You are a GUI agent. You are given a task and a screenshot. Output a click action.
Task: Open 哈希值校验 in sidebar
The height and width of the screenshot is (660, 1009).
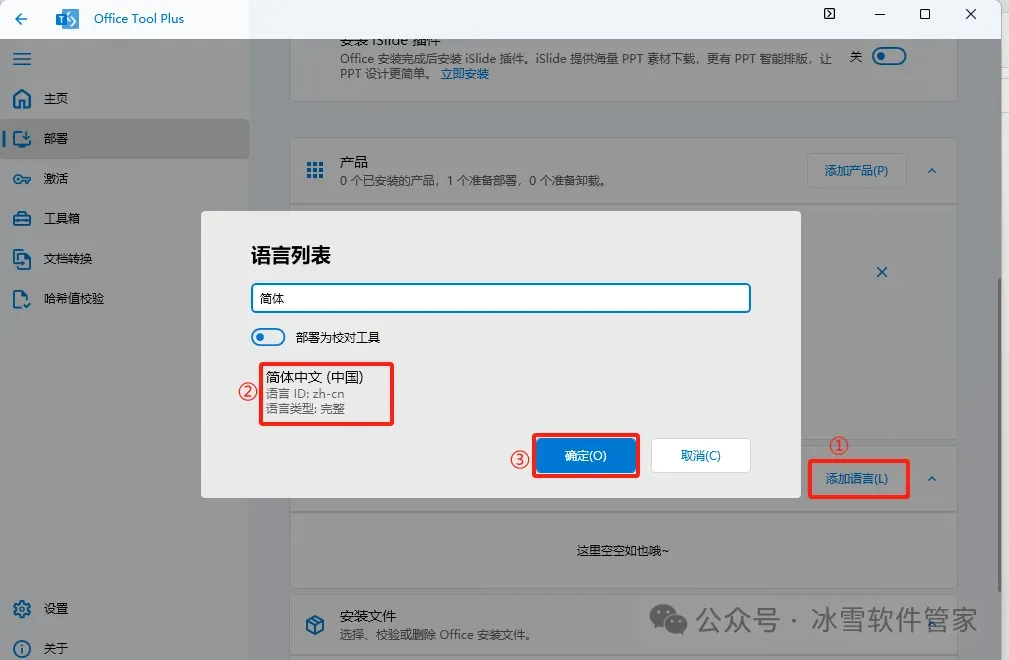[x=125, y=298]
